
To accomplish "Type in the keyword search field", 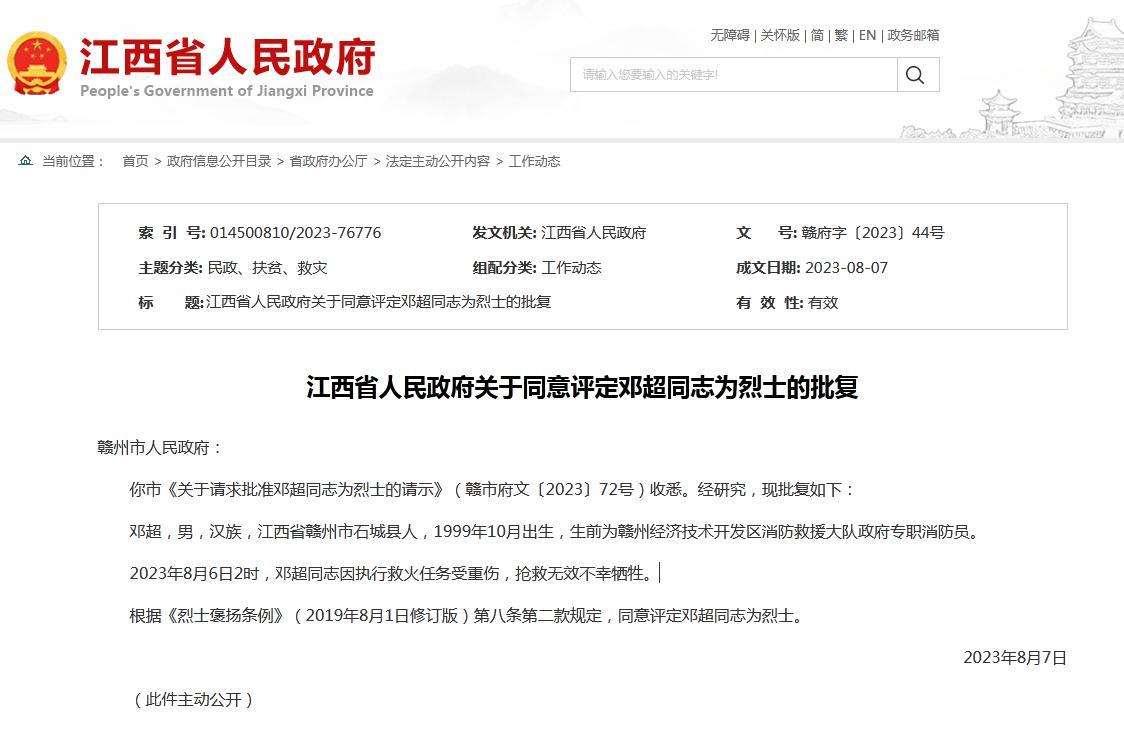I will 733,75.
